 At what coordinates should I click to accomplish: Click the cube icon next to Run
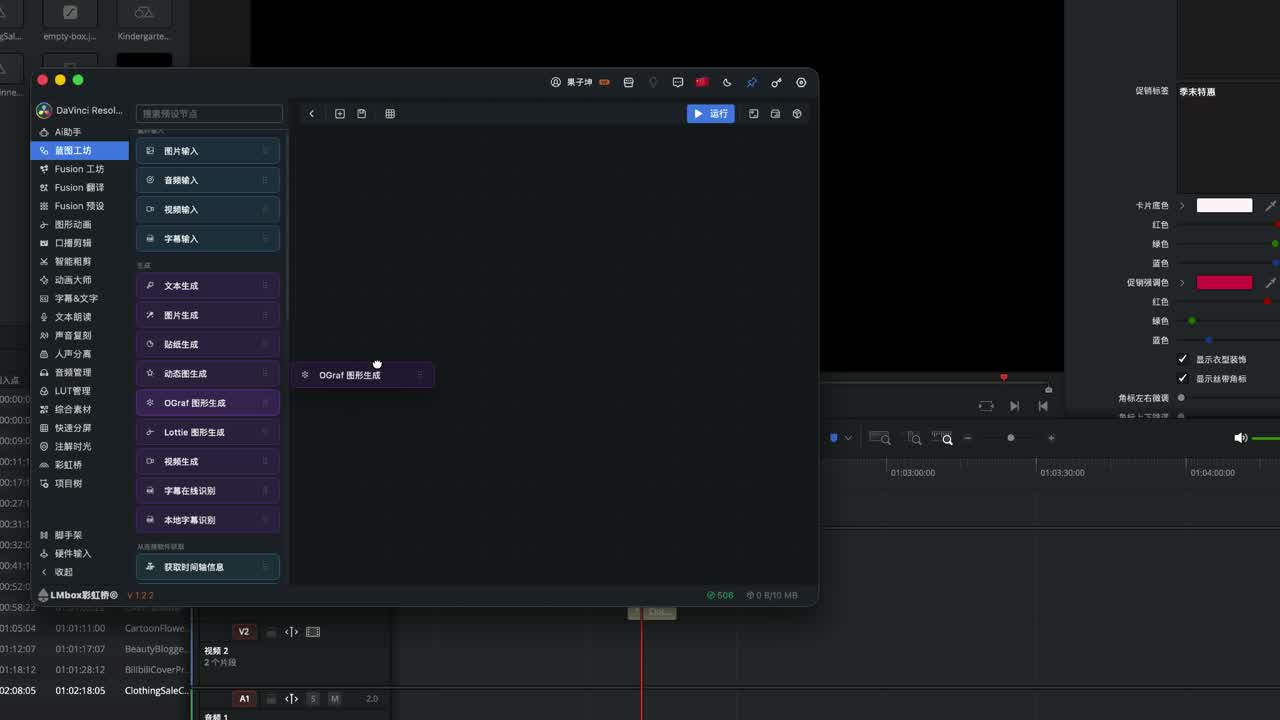click(x=797, y=114)
